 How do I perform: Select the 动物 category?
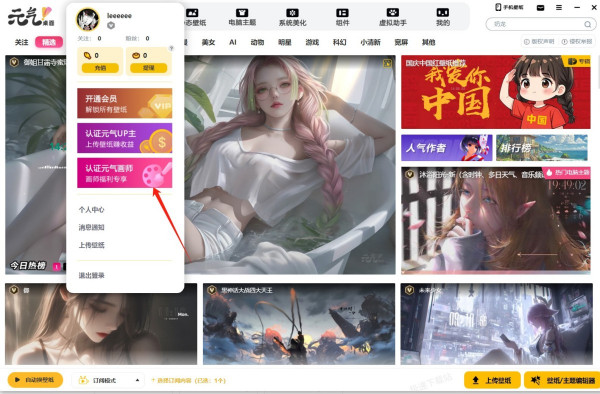(x=257, y=42)
